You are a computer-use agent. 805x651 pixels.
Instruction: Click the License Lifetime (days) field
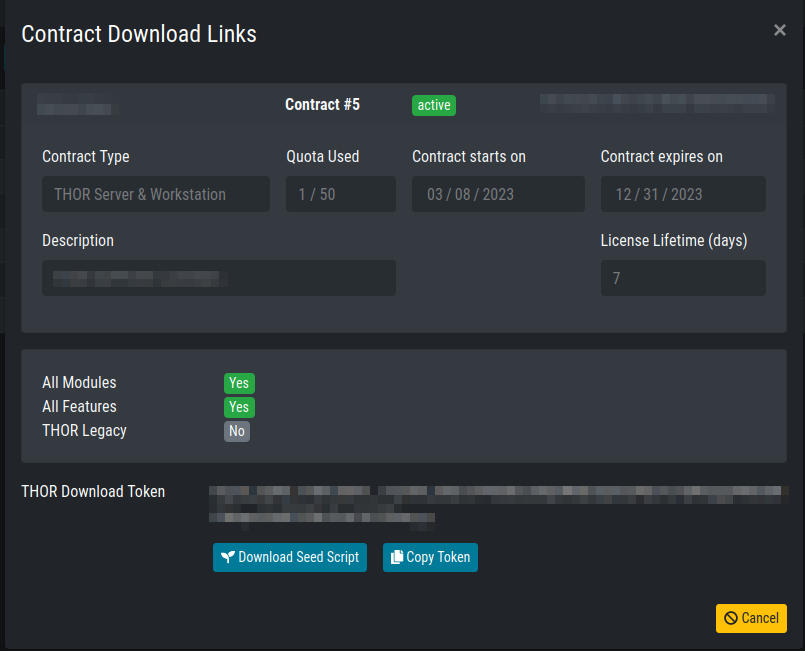[683, 278]
